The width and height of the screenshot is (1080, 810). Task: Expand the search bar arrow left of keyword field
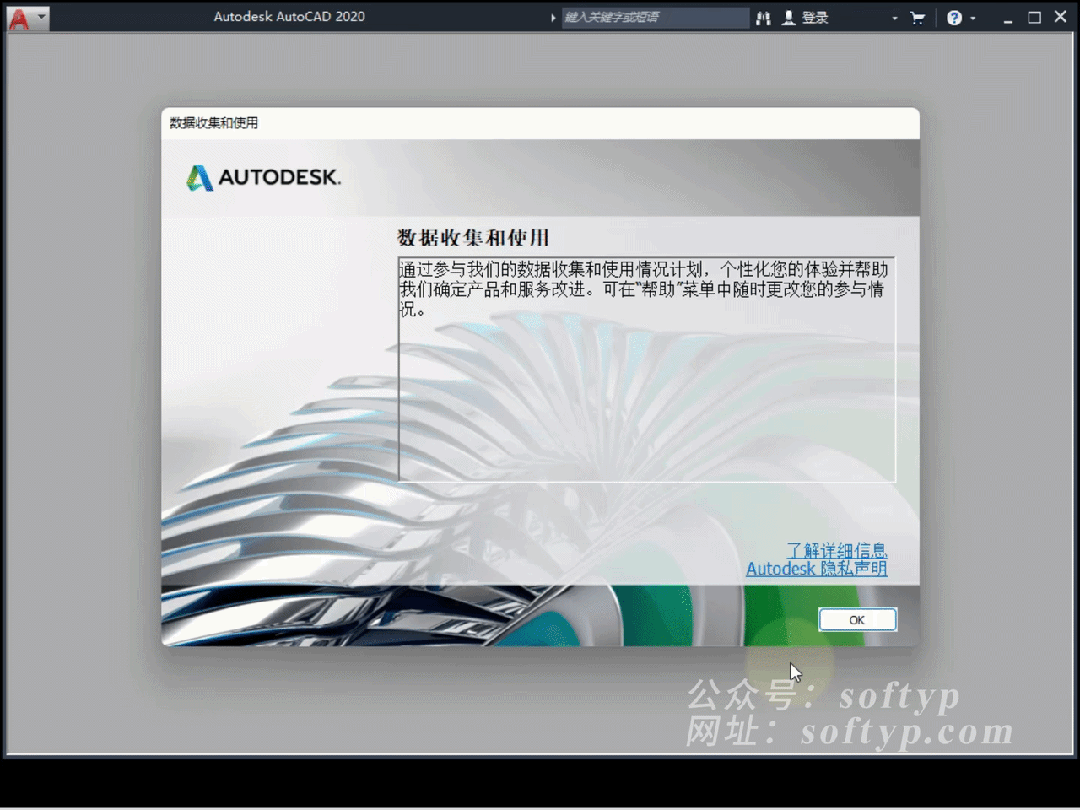552,18
